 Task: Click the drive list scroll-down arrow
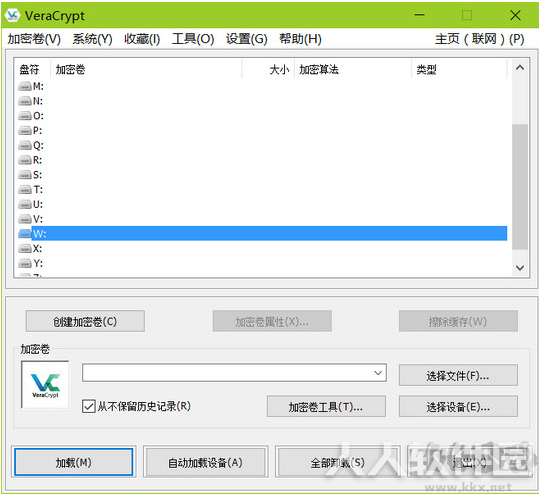(520, 267)
